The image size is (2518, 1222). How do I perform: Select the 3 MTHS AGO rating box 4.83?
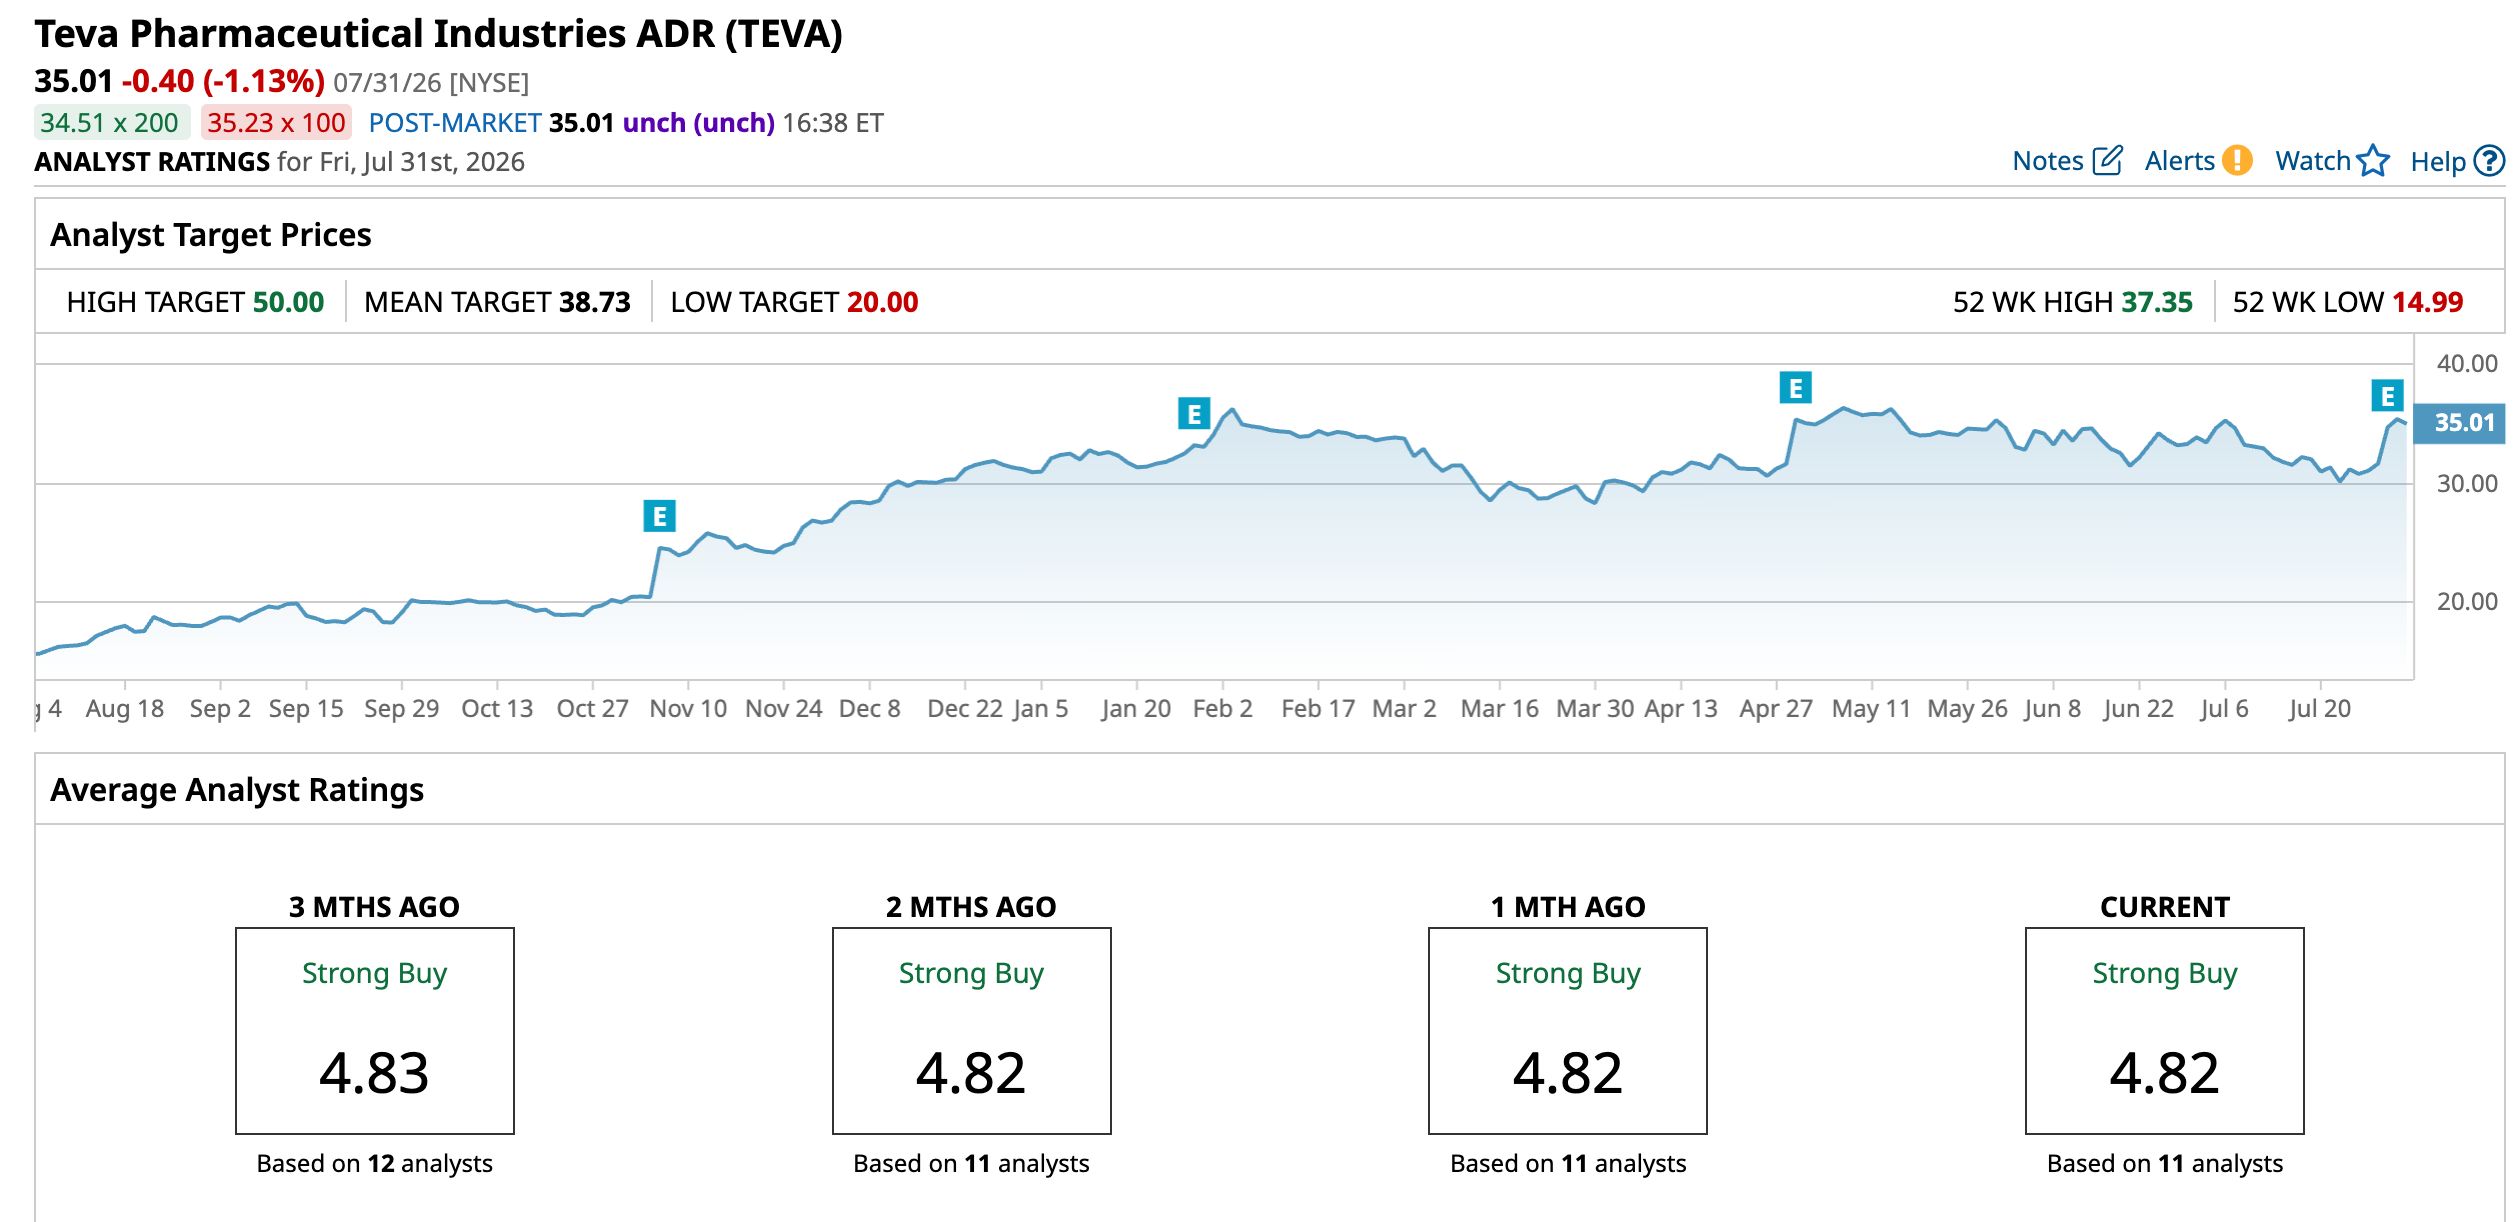tap(375, 1031)
